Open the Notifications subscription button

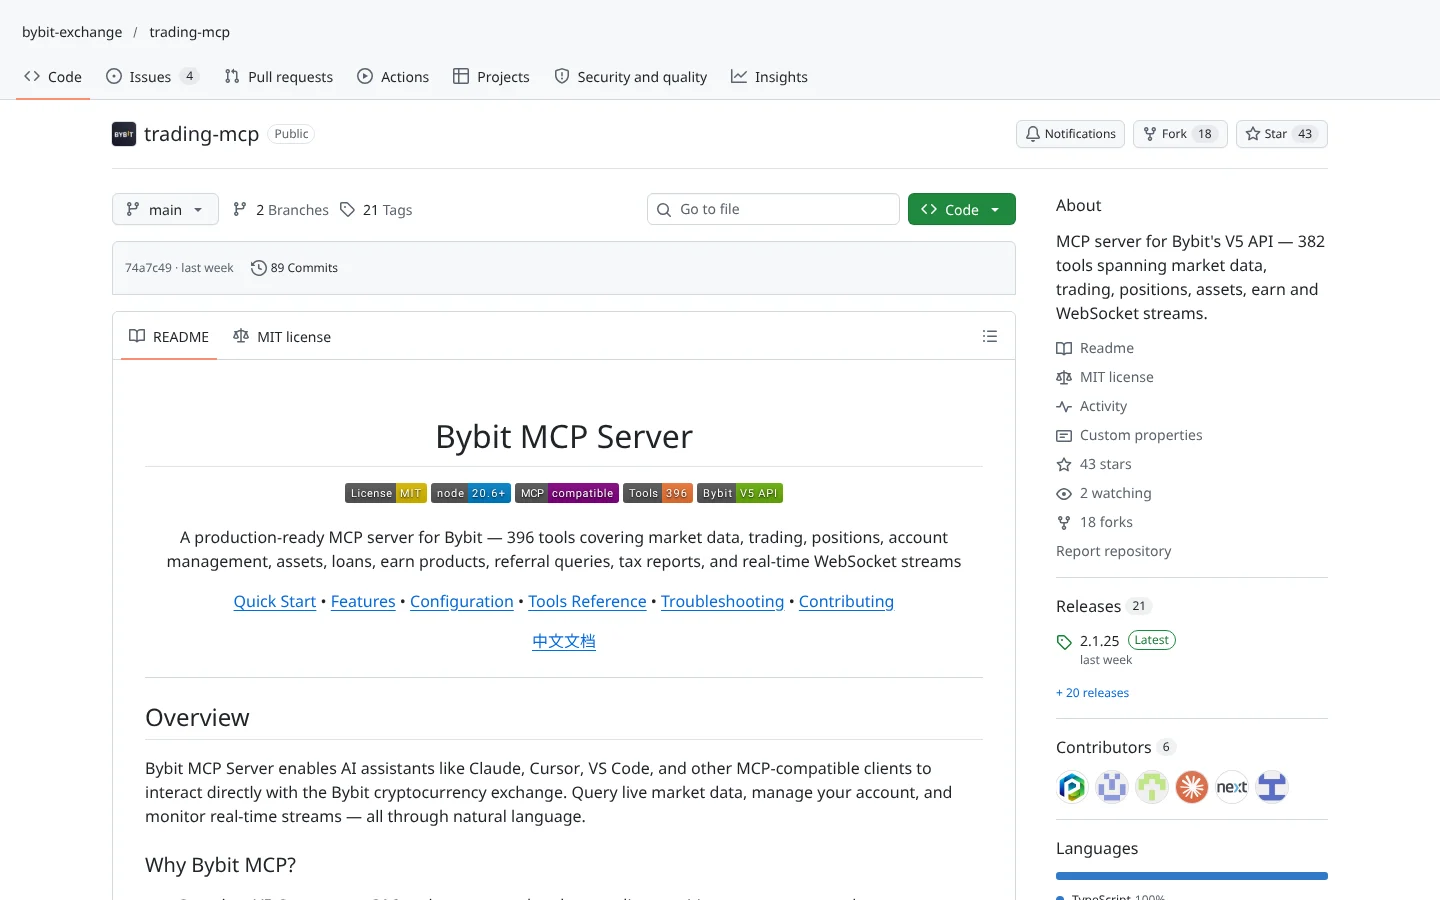coord(1070,134)
